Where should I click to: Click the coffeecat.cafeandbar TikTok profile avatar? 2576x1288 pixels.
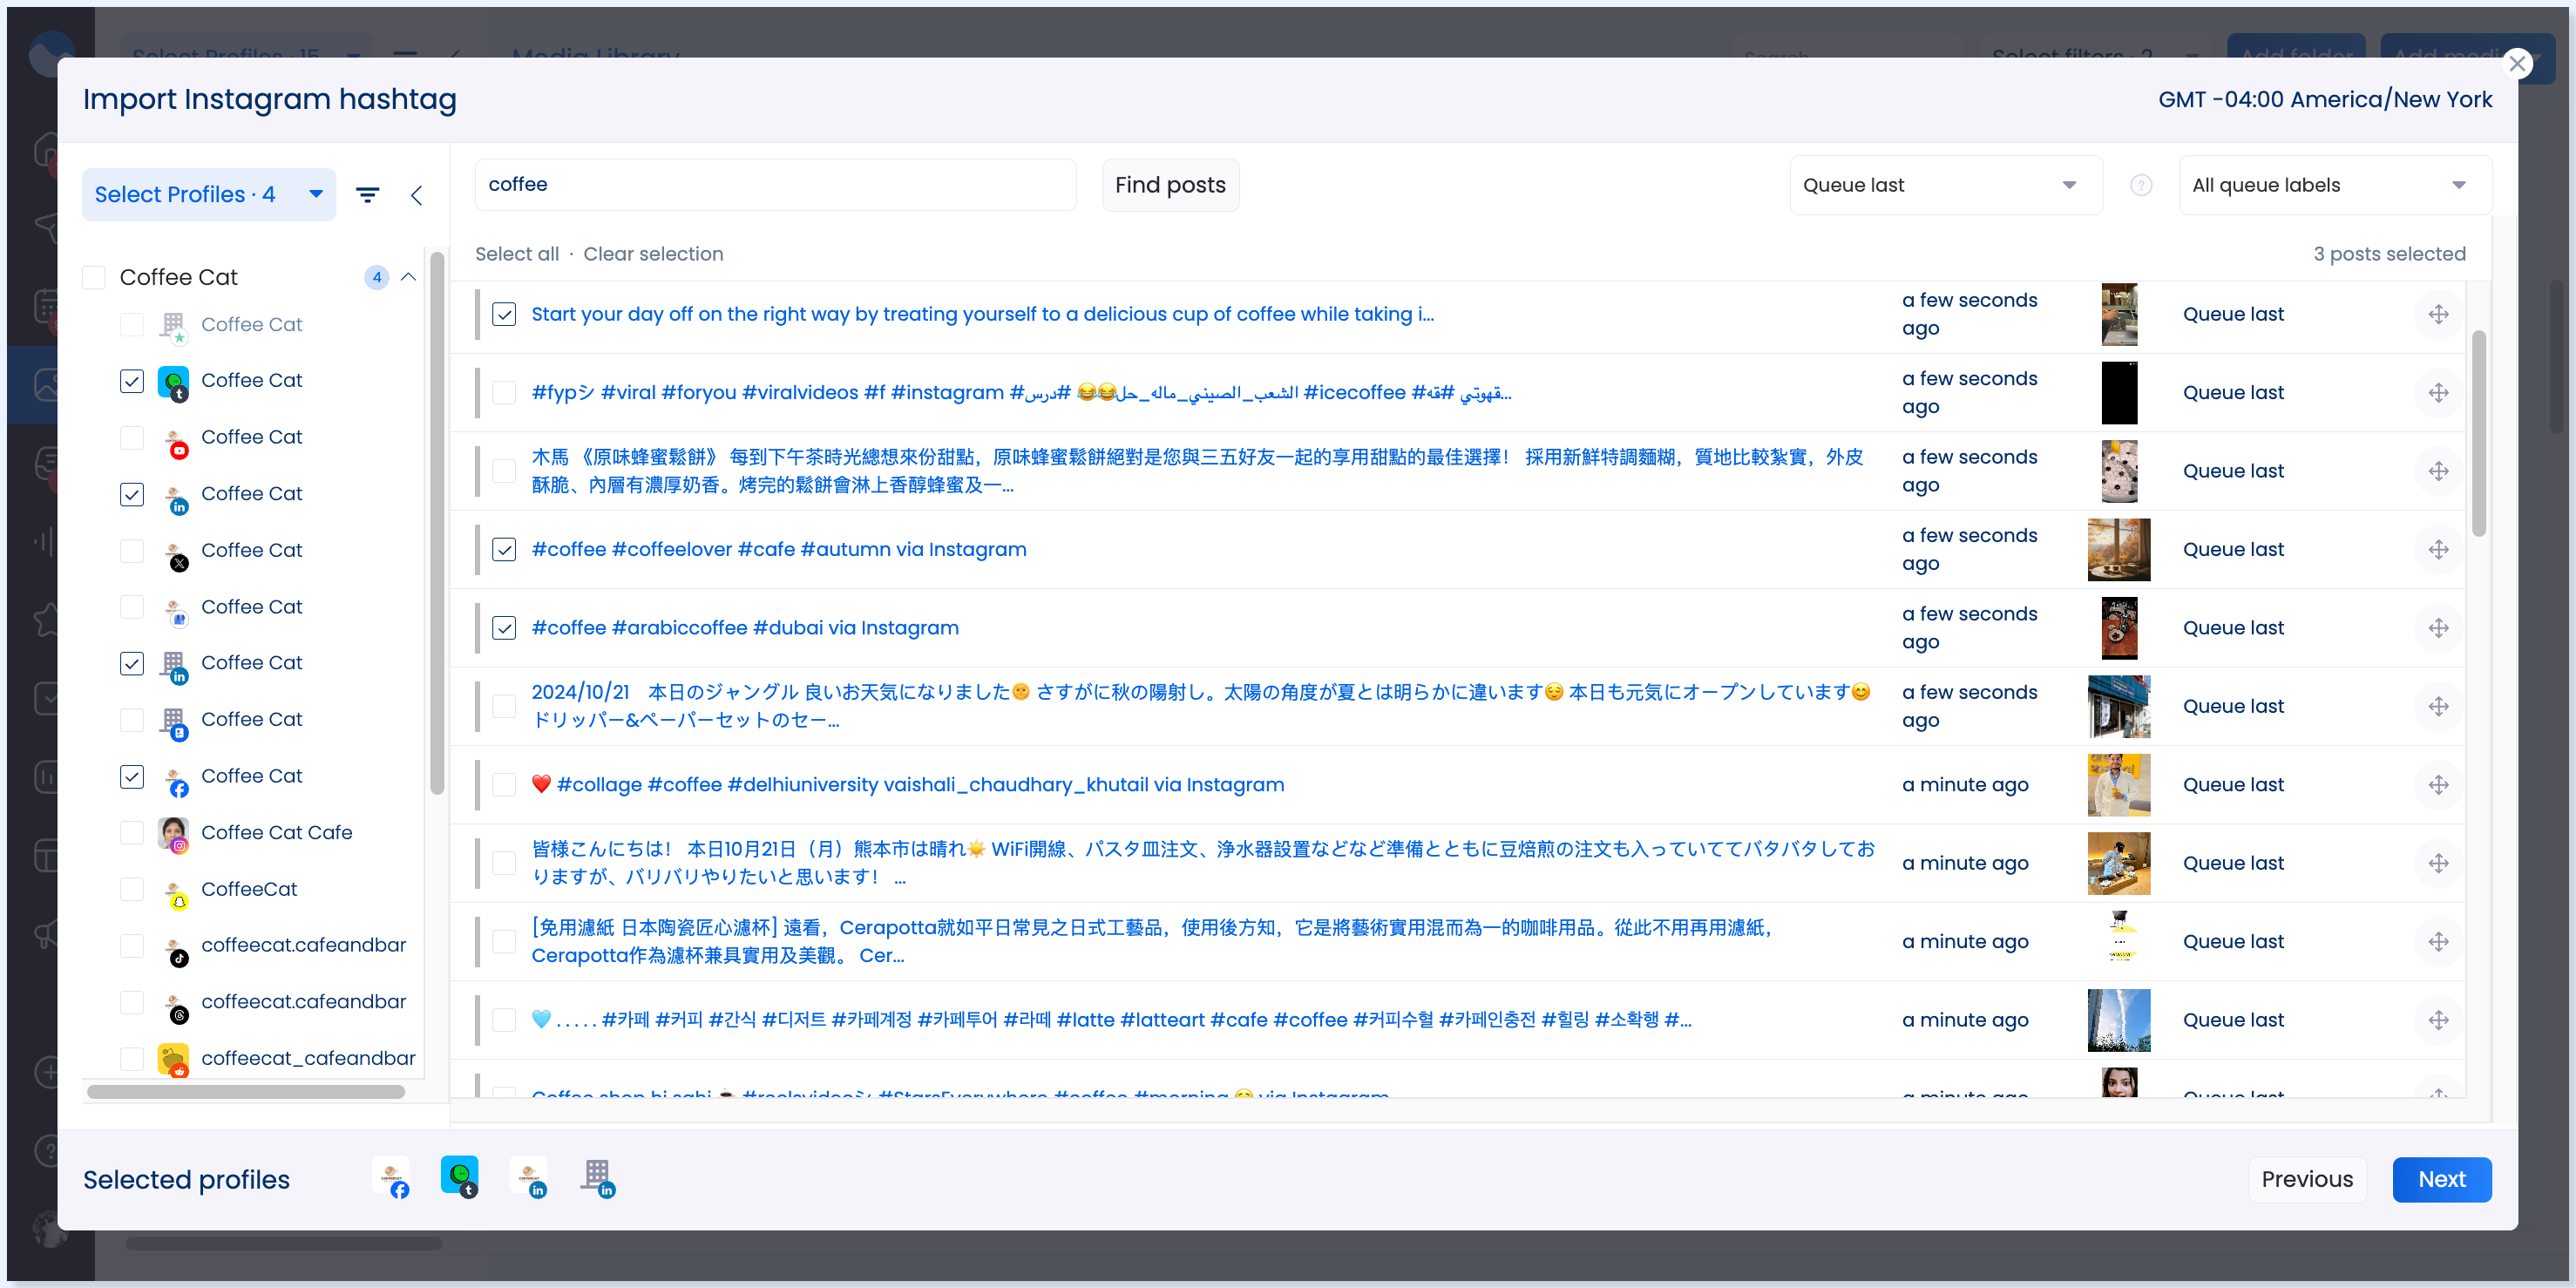[x=175, y=947]
